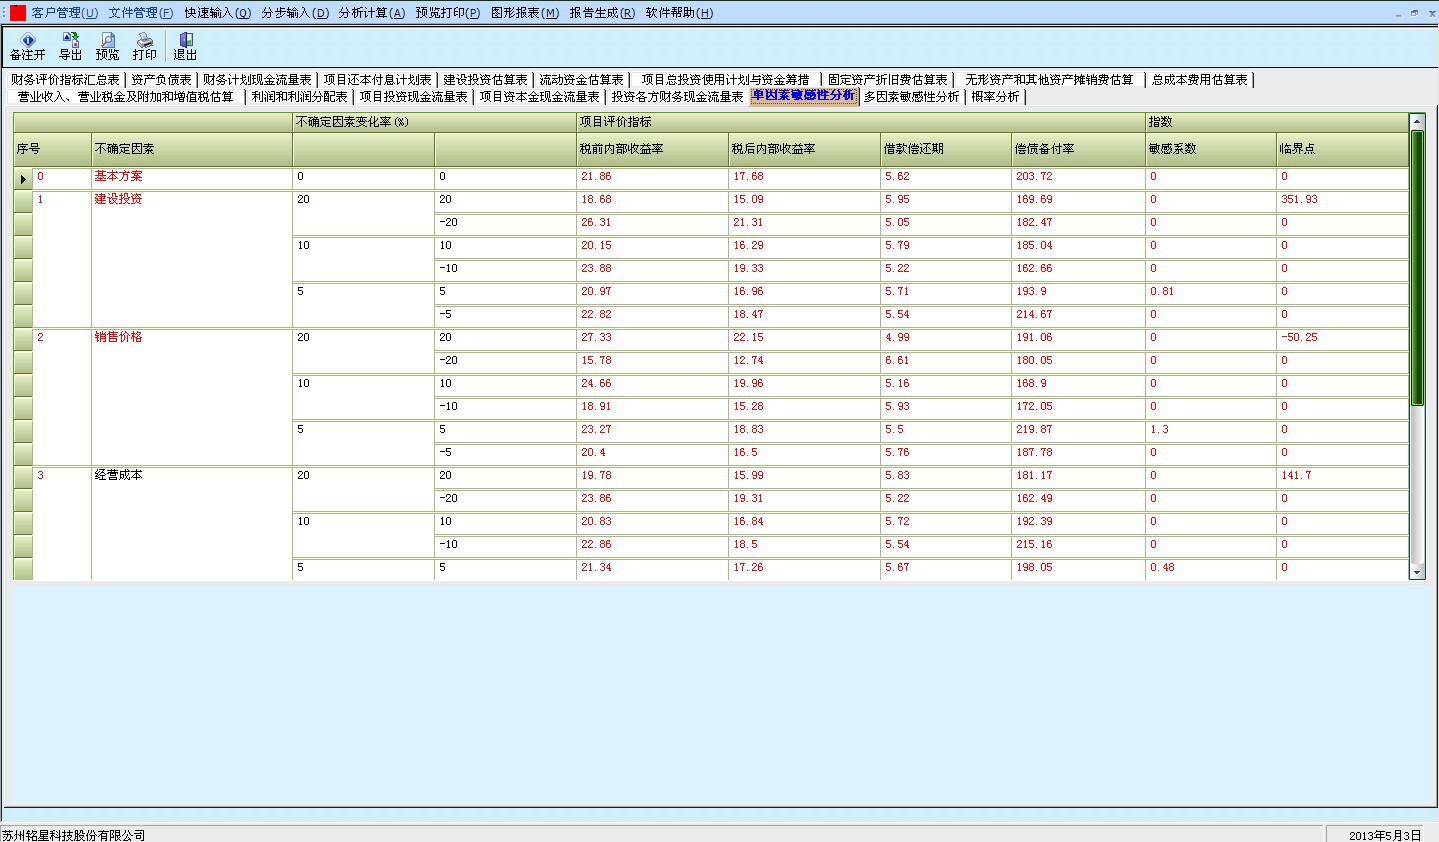The width and height of the screenshot is (1439, 842).
Task: Switch to 无形资产和其他资产摊销费估算 tab
Action: click(1049, 80)
